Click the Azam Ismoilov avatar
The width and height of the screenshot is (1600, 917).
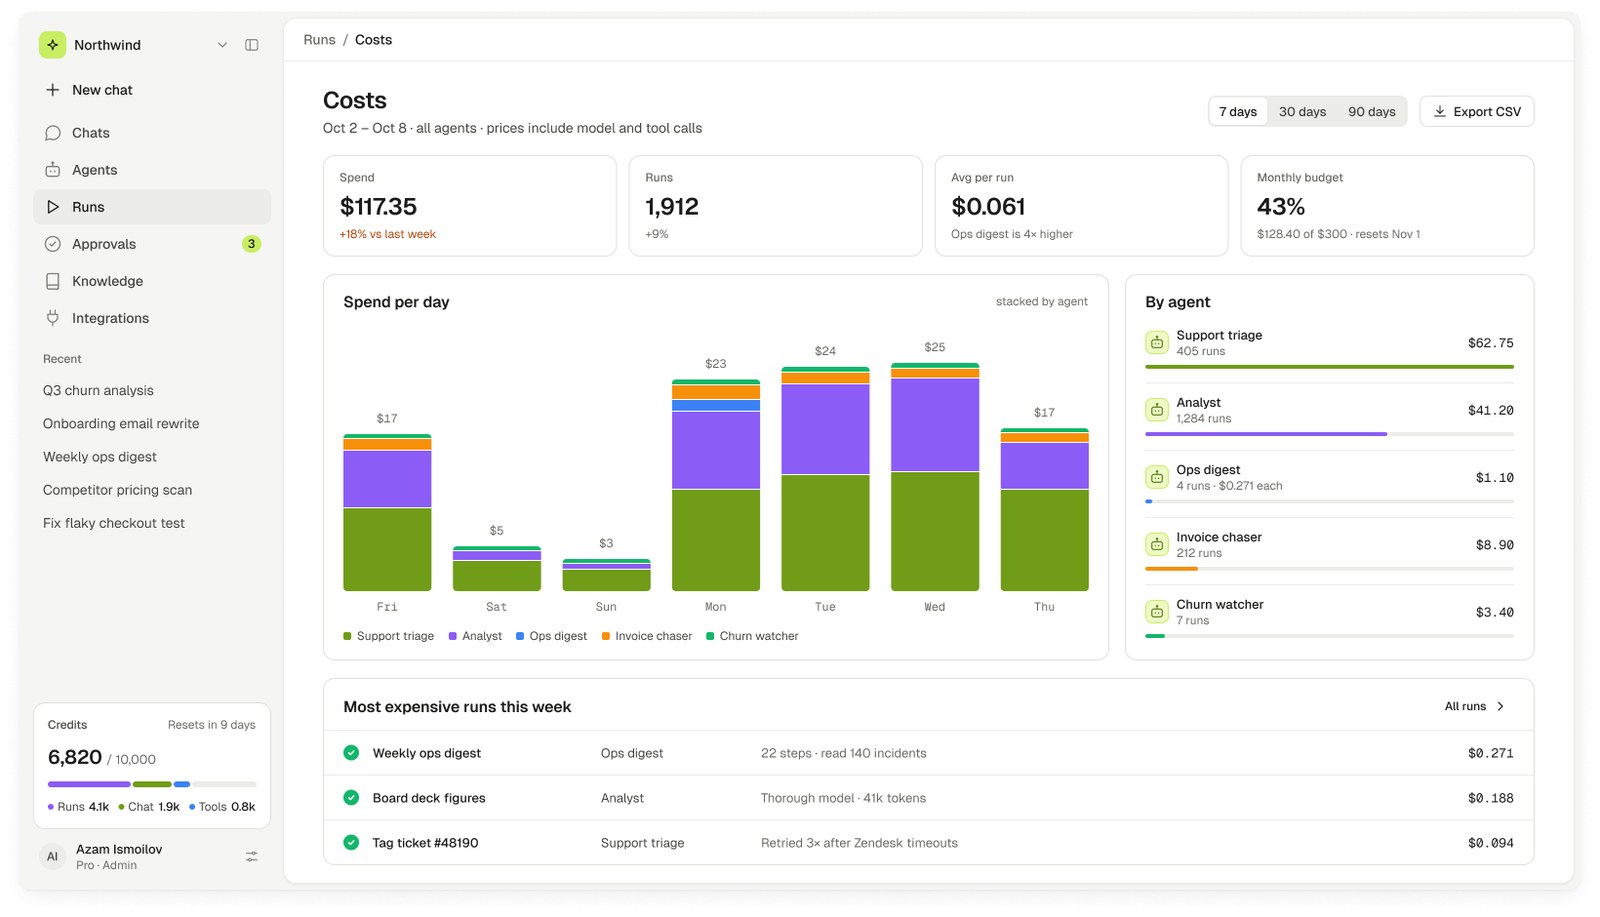click(x=52, y=857)
